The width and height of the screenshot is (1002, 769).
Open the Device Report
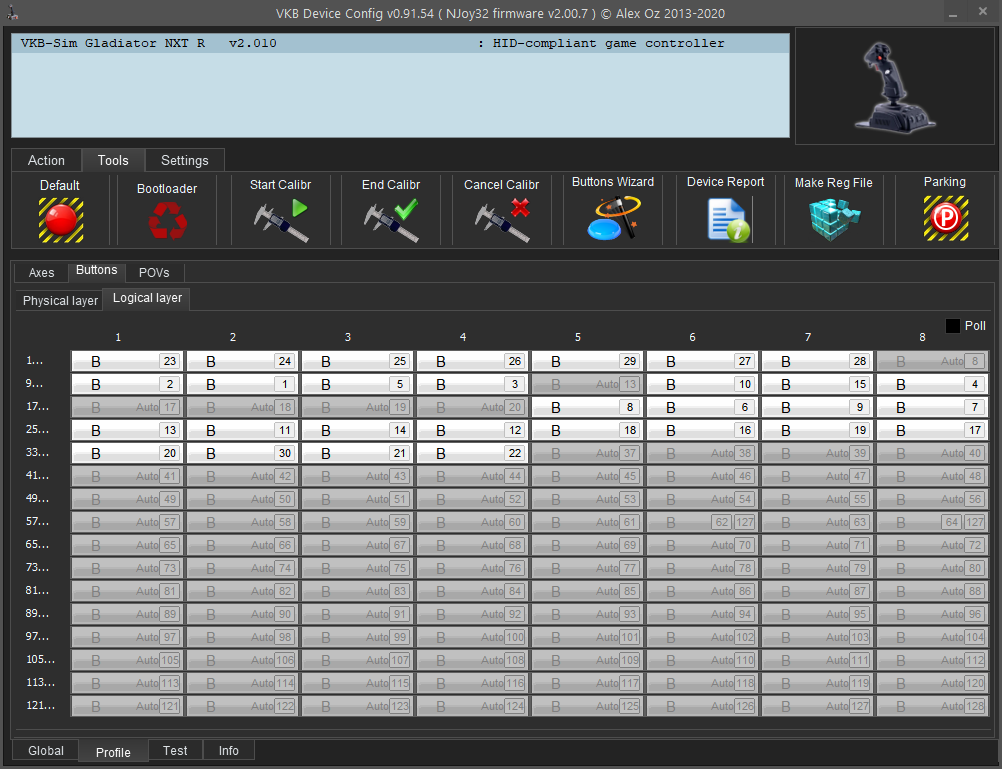point(725,220)
